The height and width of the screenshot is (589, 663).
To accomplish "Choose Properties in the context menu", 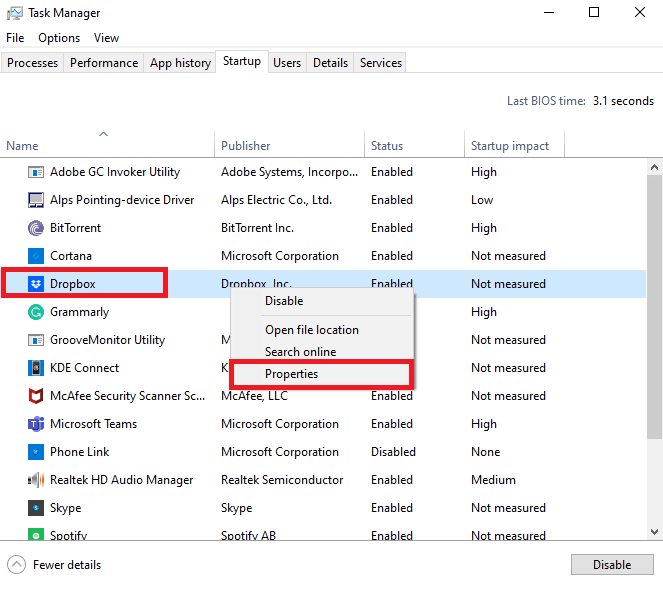I will (x=322, y=374).
